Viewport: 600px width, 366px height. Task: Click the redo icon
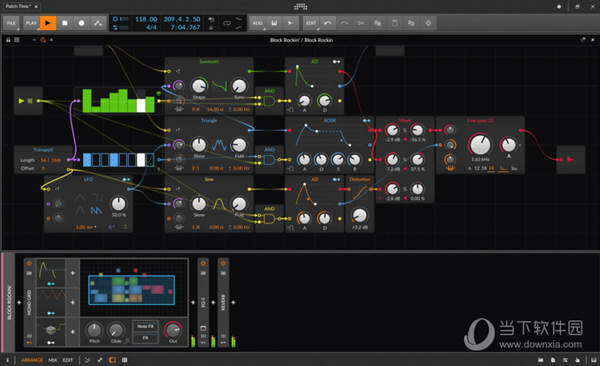pyautogui.click(x=344, y=23)
